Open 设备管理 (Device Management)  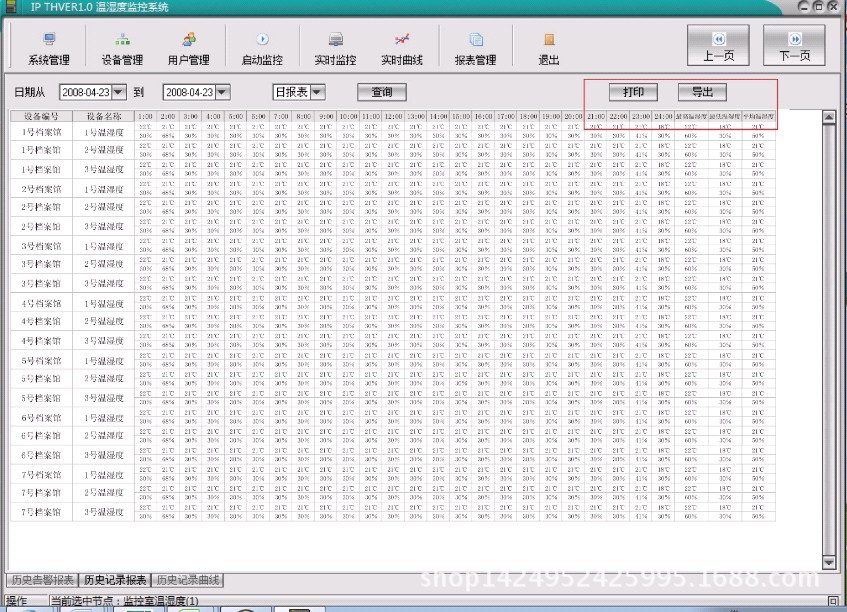tap(124, 47)
